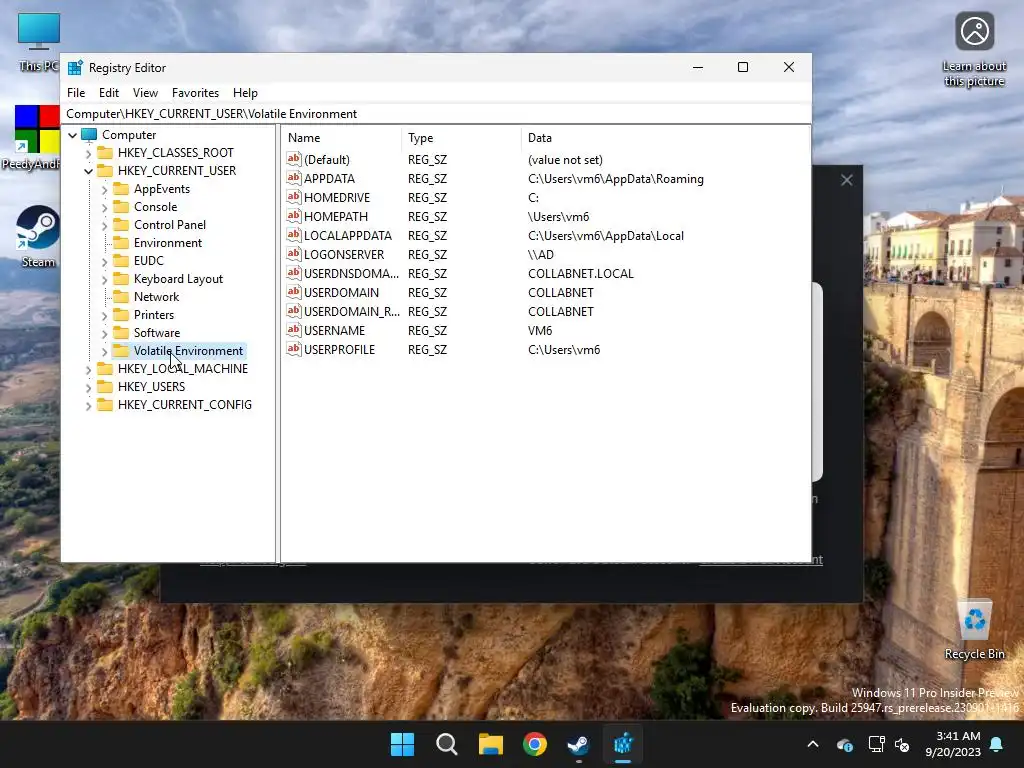The image size is (1024, 768).
Task: Select the USERPROFILE value icon
Action: coord(294,348)
